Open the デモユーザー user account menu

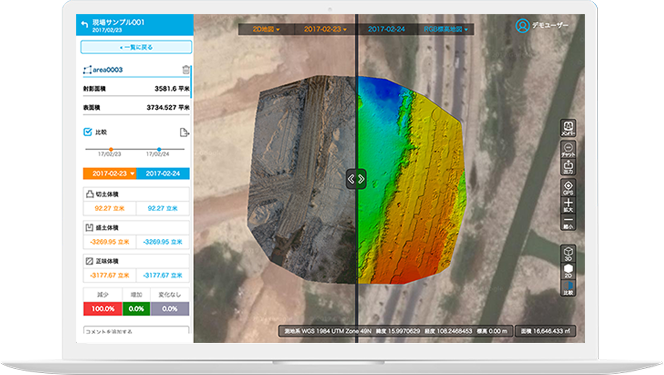542,25
